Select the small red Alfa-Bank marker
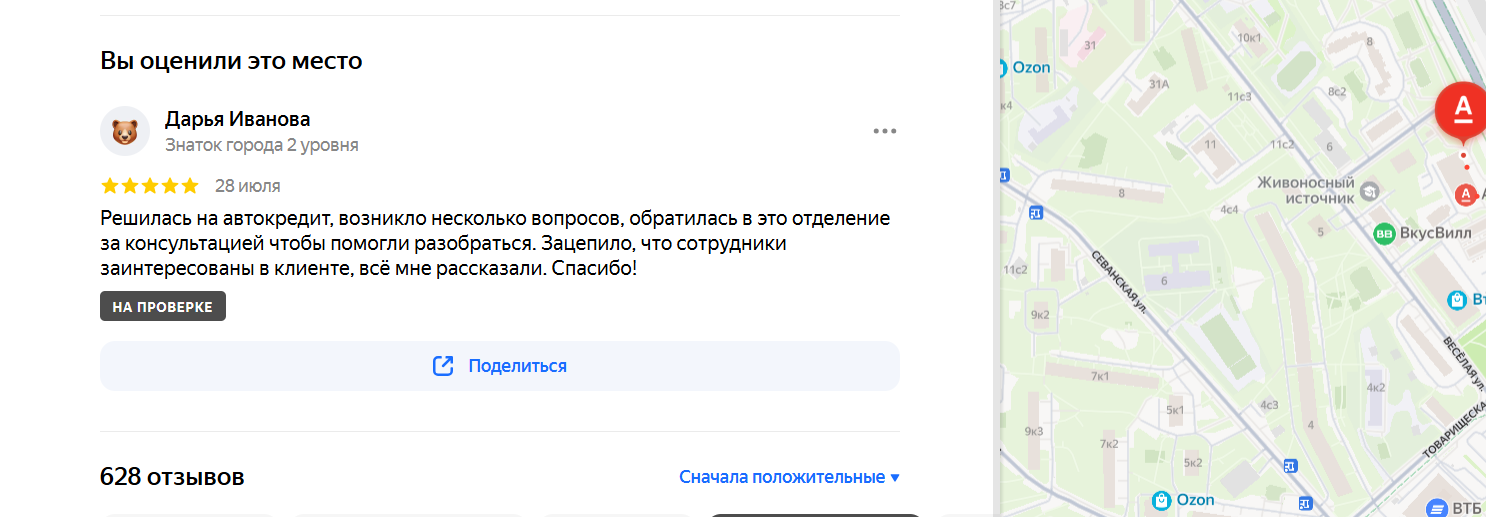1486x517 pixels. pyautogui.click(x=1466, y=194)
